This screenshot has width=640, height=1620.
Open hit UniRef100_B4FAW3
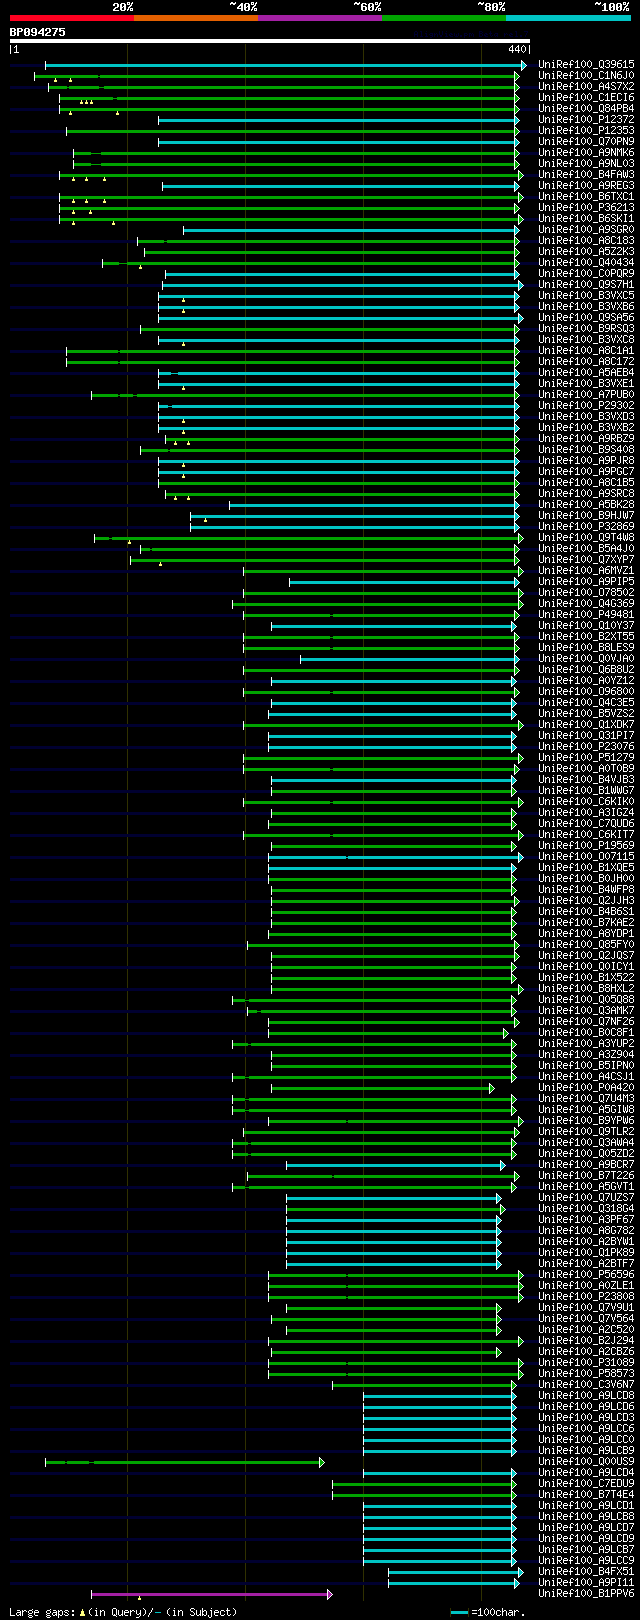click(x=586, y=174)
